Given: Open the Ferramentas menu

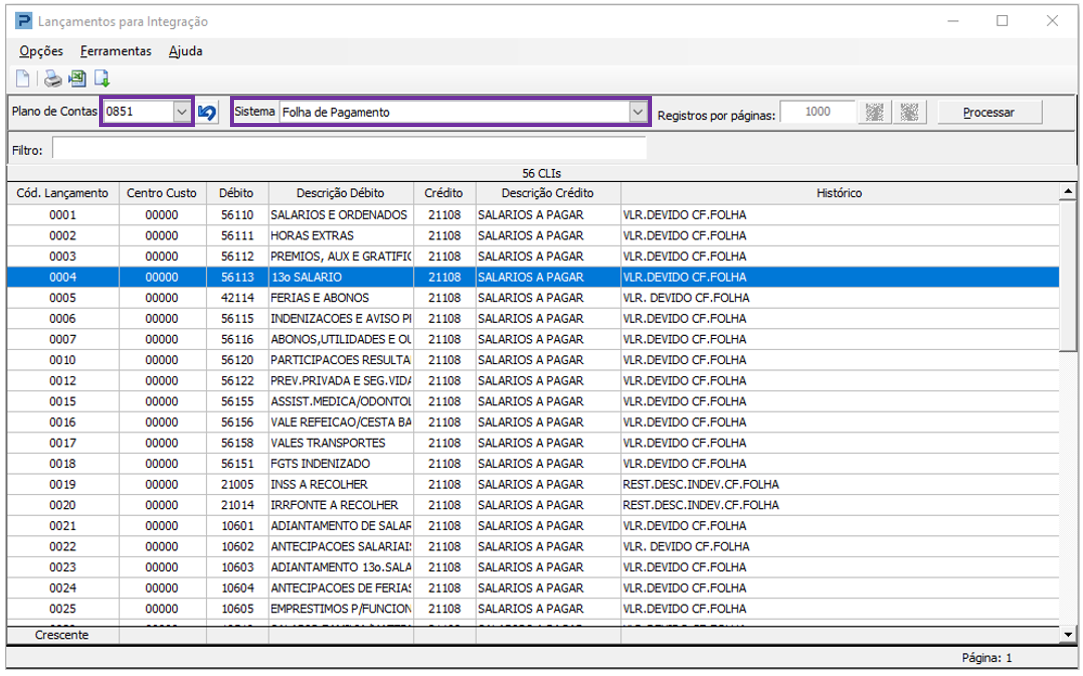Looking at the screenshot, I should tap(115, 51).
